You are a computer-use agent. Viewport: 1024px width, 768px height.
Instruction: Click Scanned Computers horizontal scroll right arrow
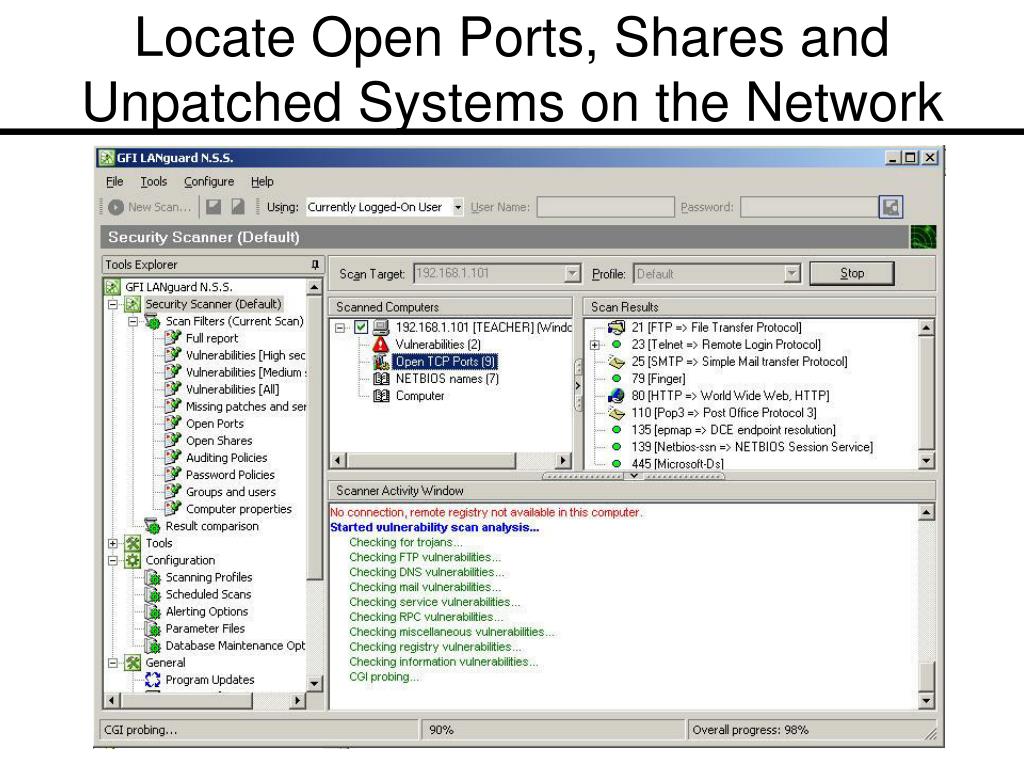click(x=563, y=460)
